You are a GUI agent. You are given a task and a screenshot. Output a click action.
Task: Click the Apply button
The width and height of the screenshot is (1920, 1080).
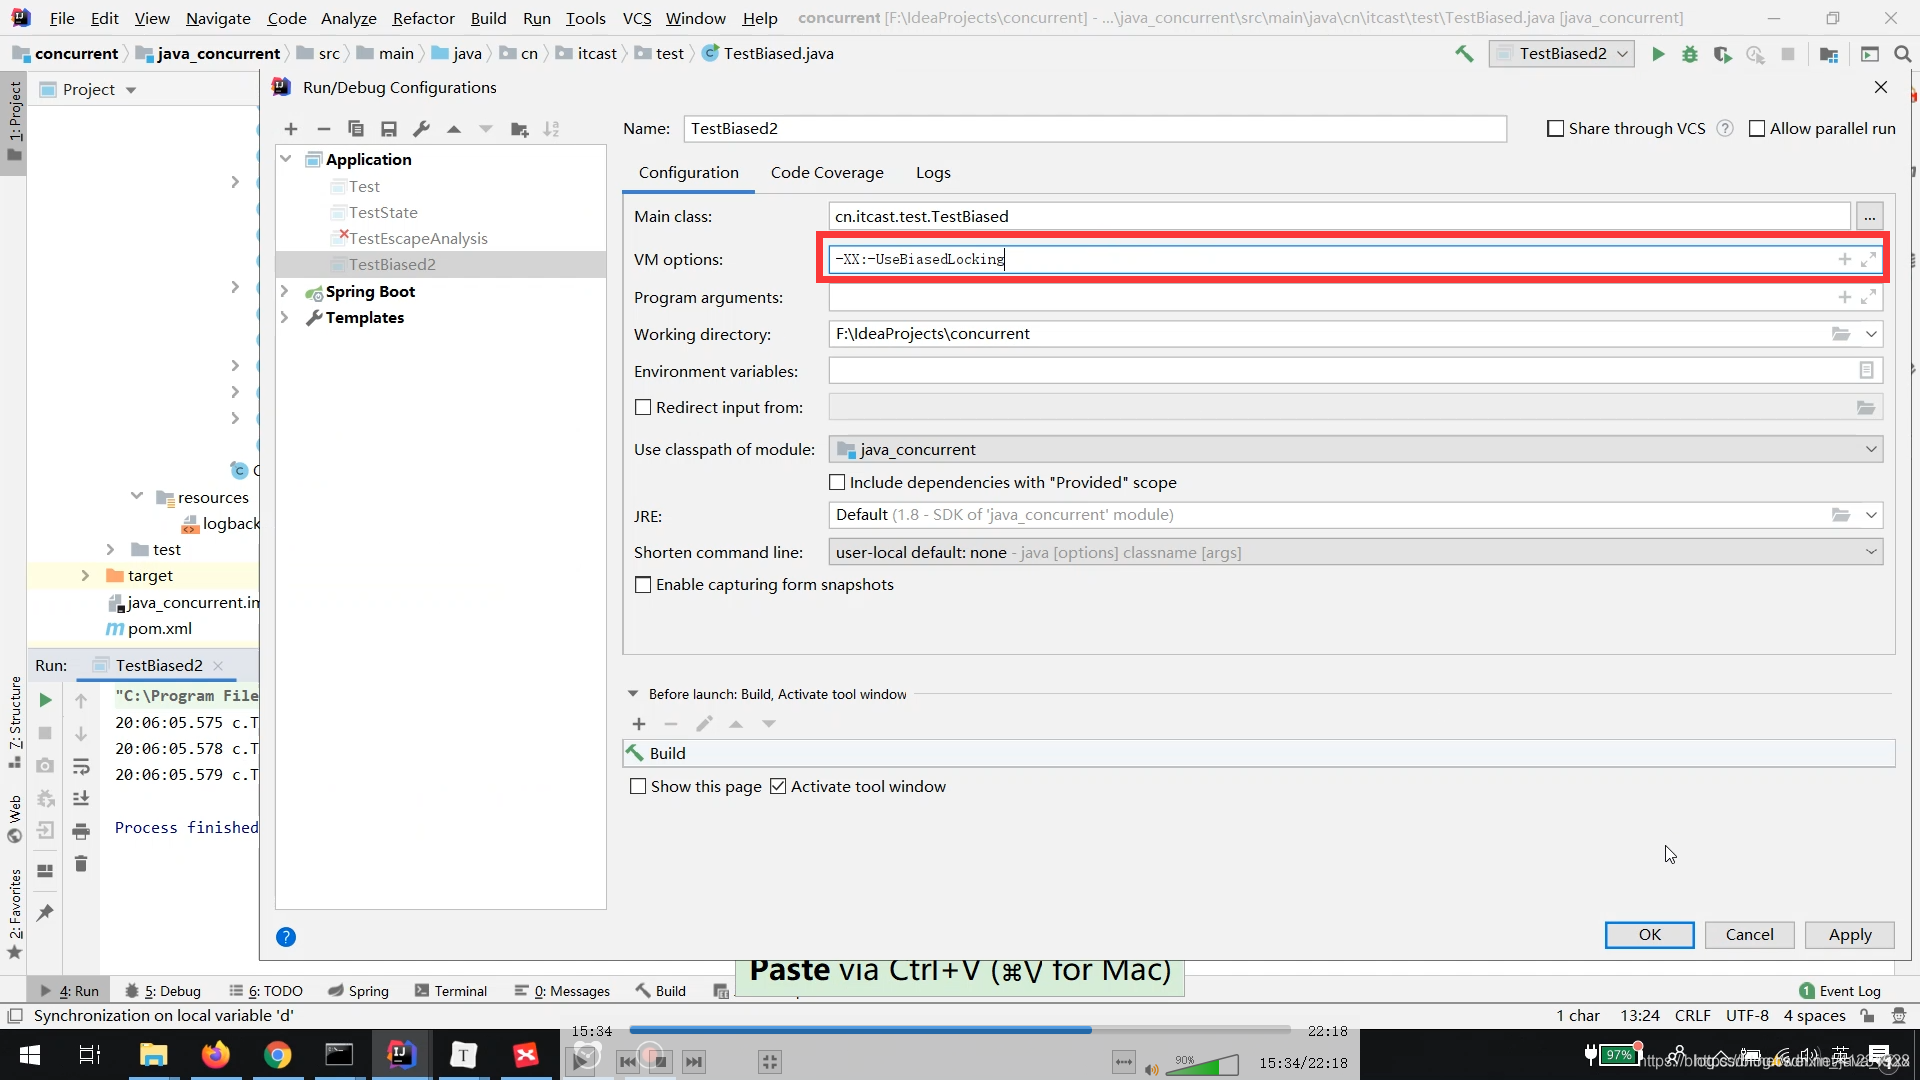[x=1849, y=935]
